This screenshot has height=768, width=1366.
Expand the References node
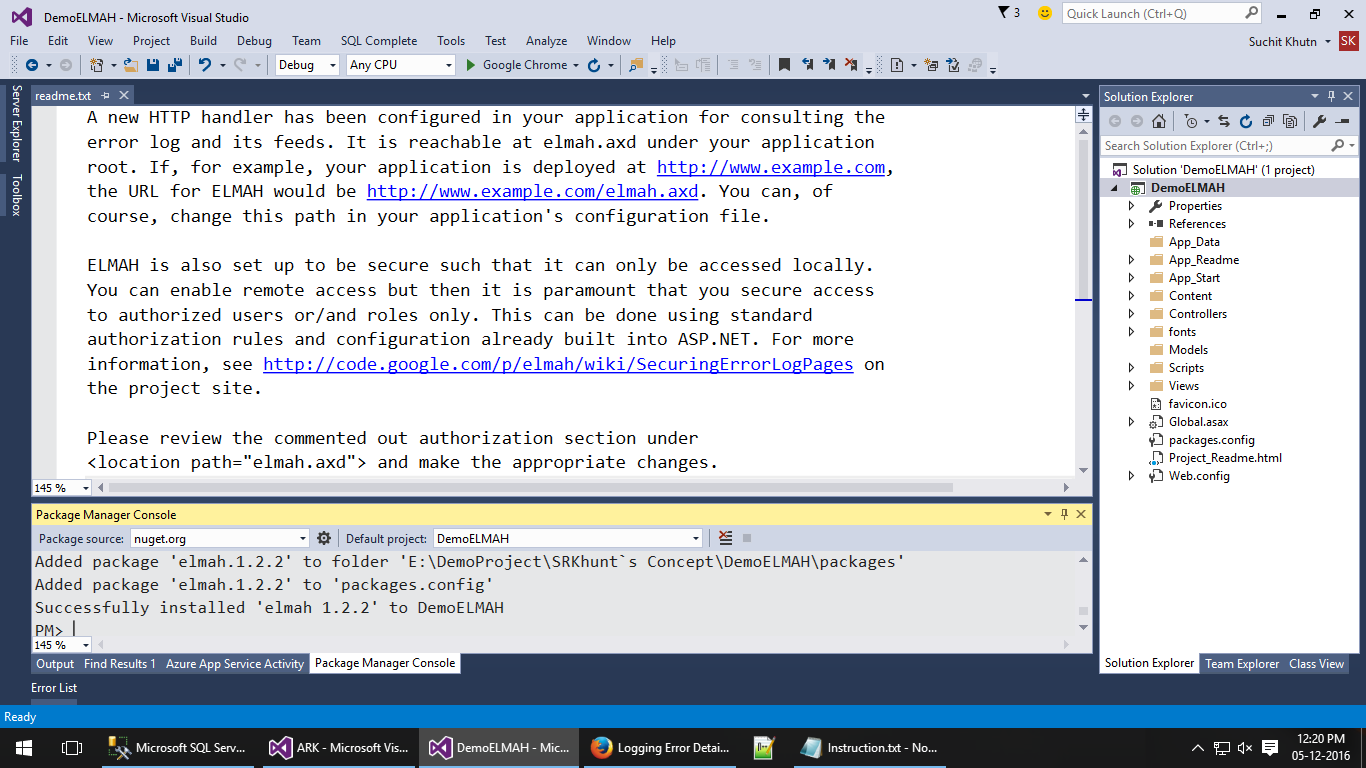(x=1132, y=224)
